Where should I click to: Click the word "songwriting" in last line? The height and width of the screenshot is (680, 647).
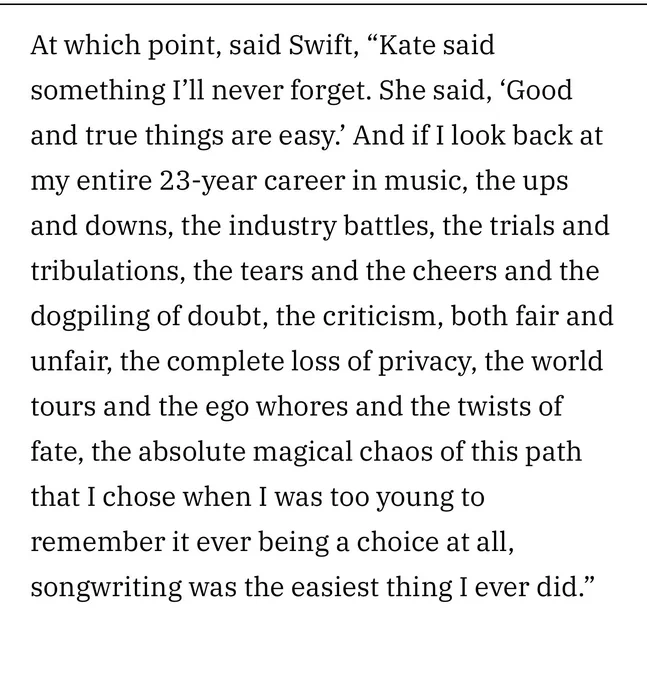click(106, 588)
